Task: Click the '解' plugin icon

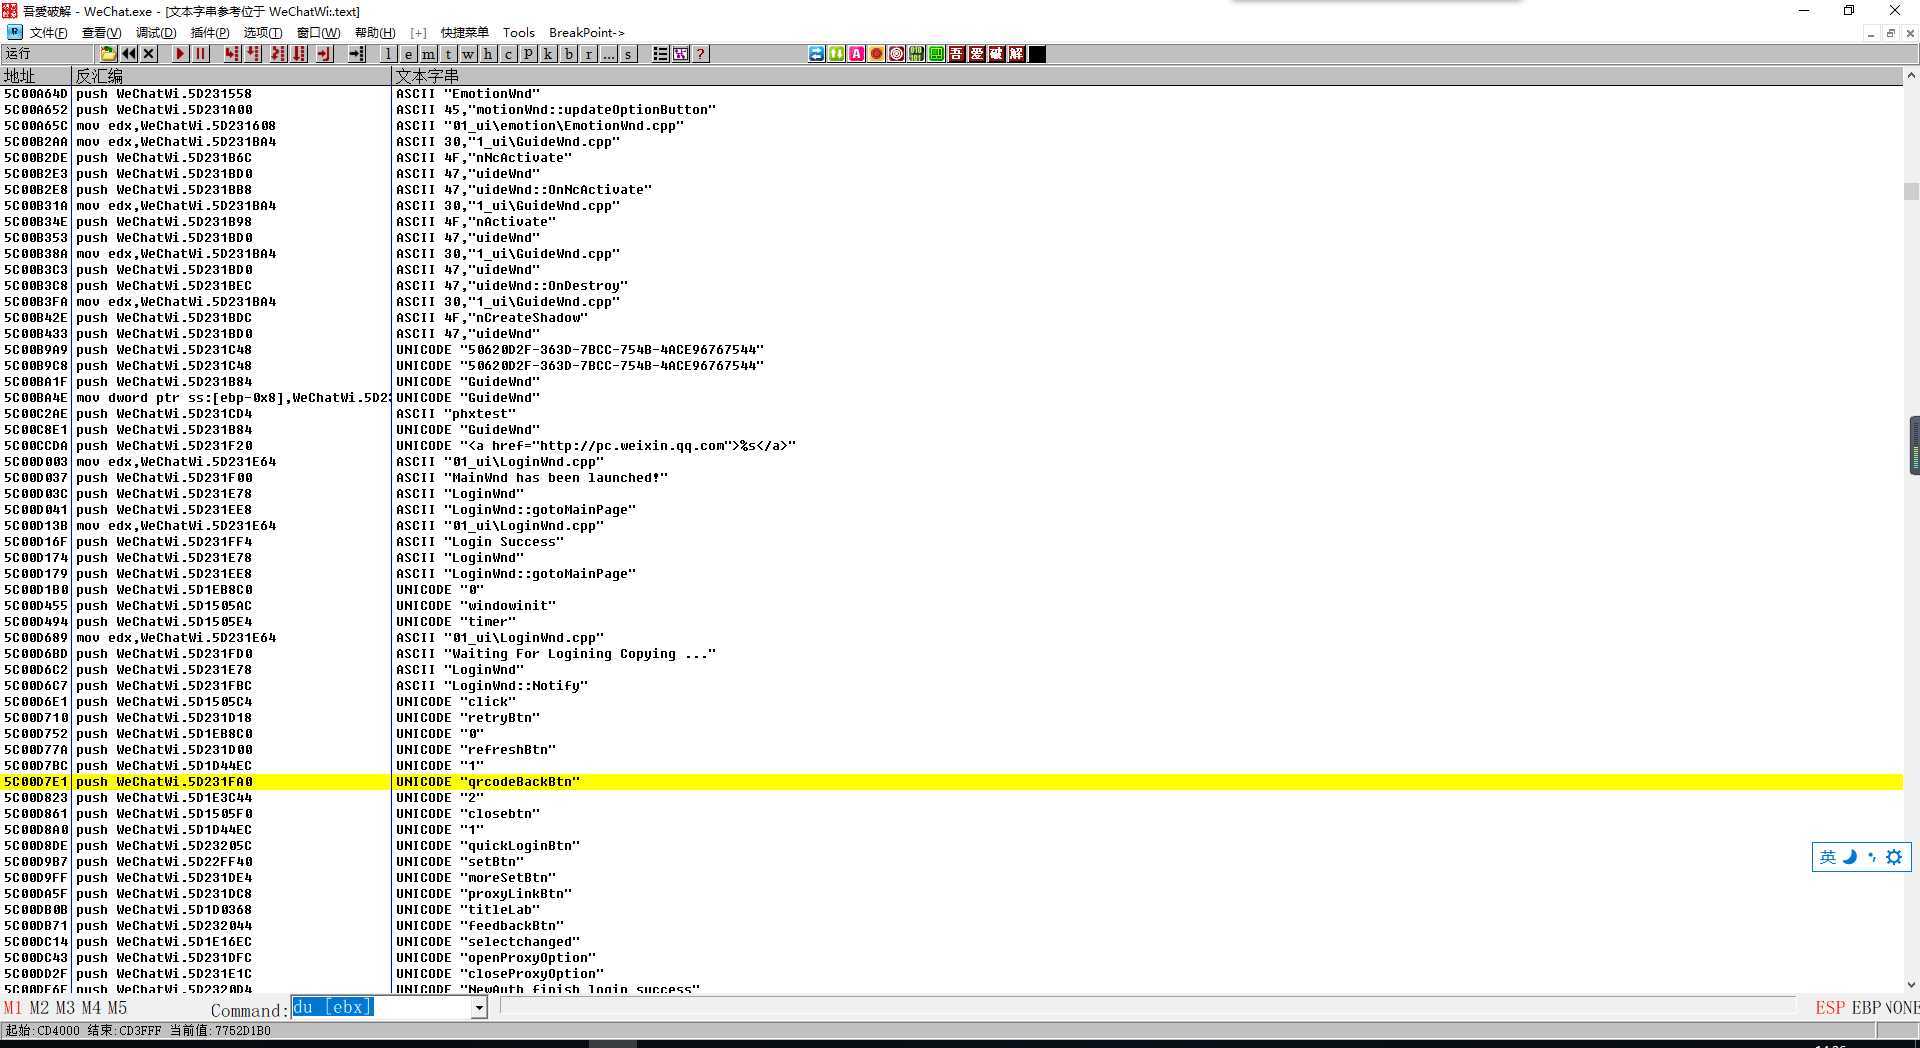Action: pos(1017,54)
